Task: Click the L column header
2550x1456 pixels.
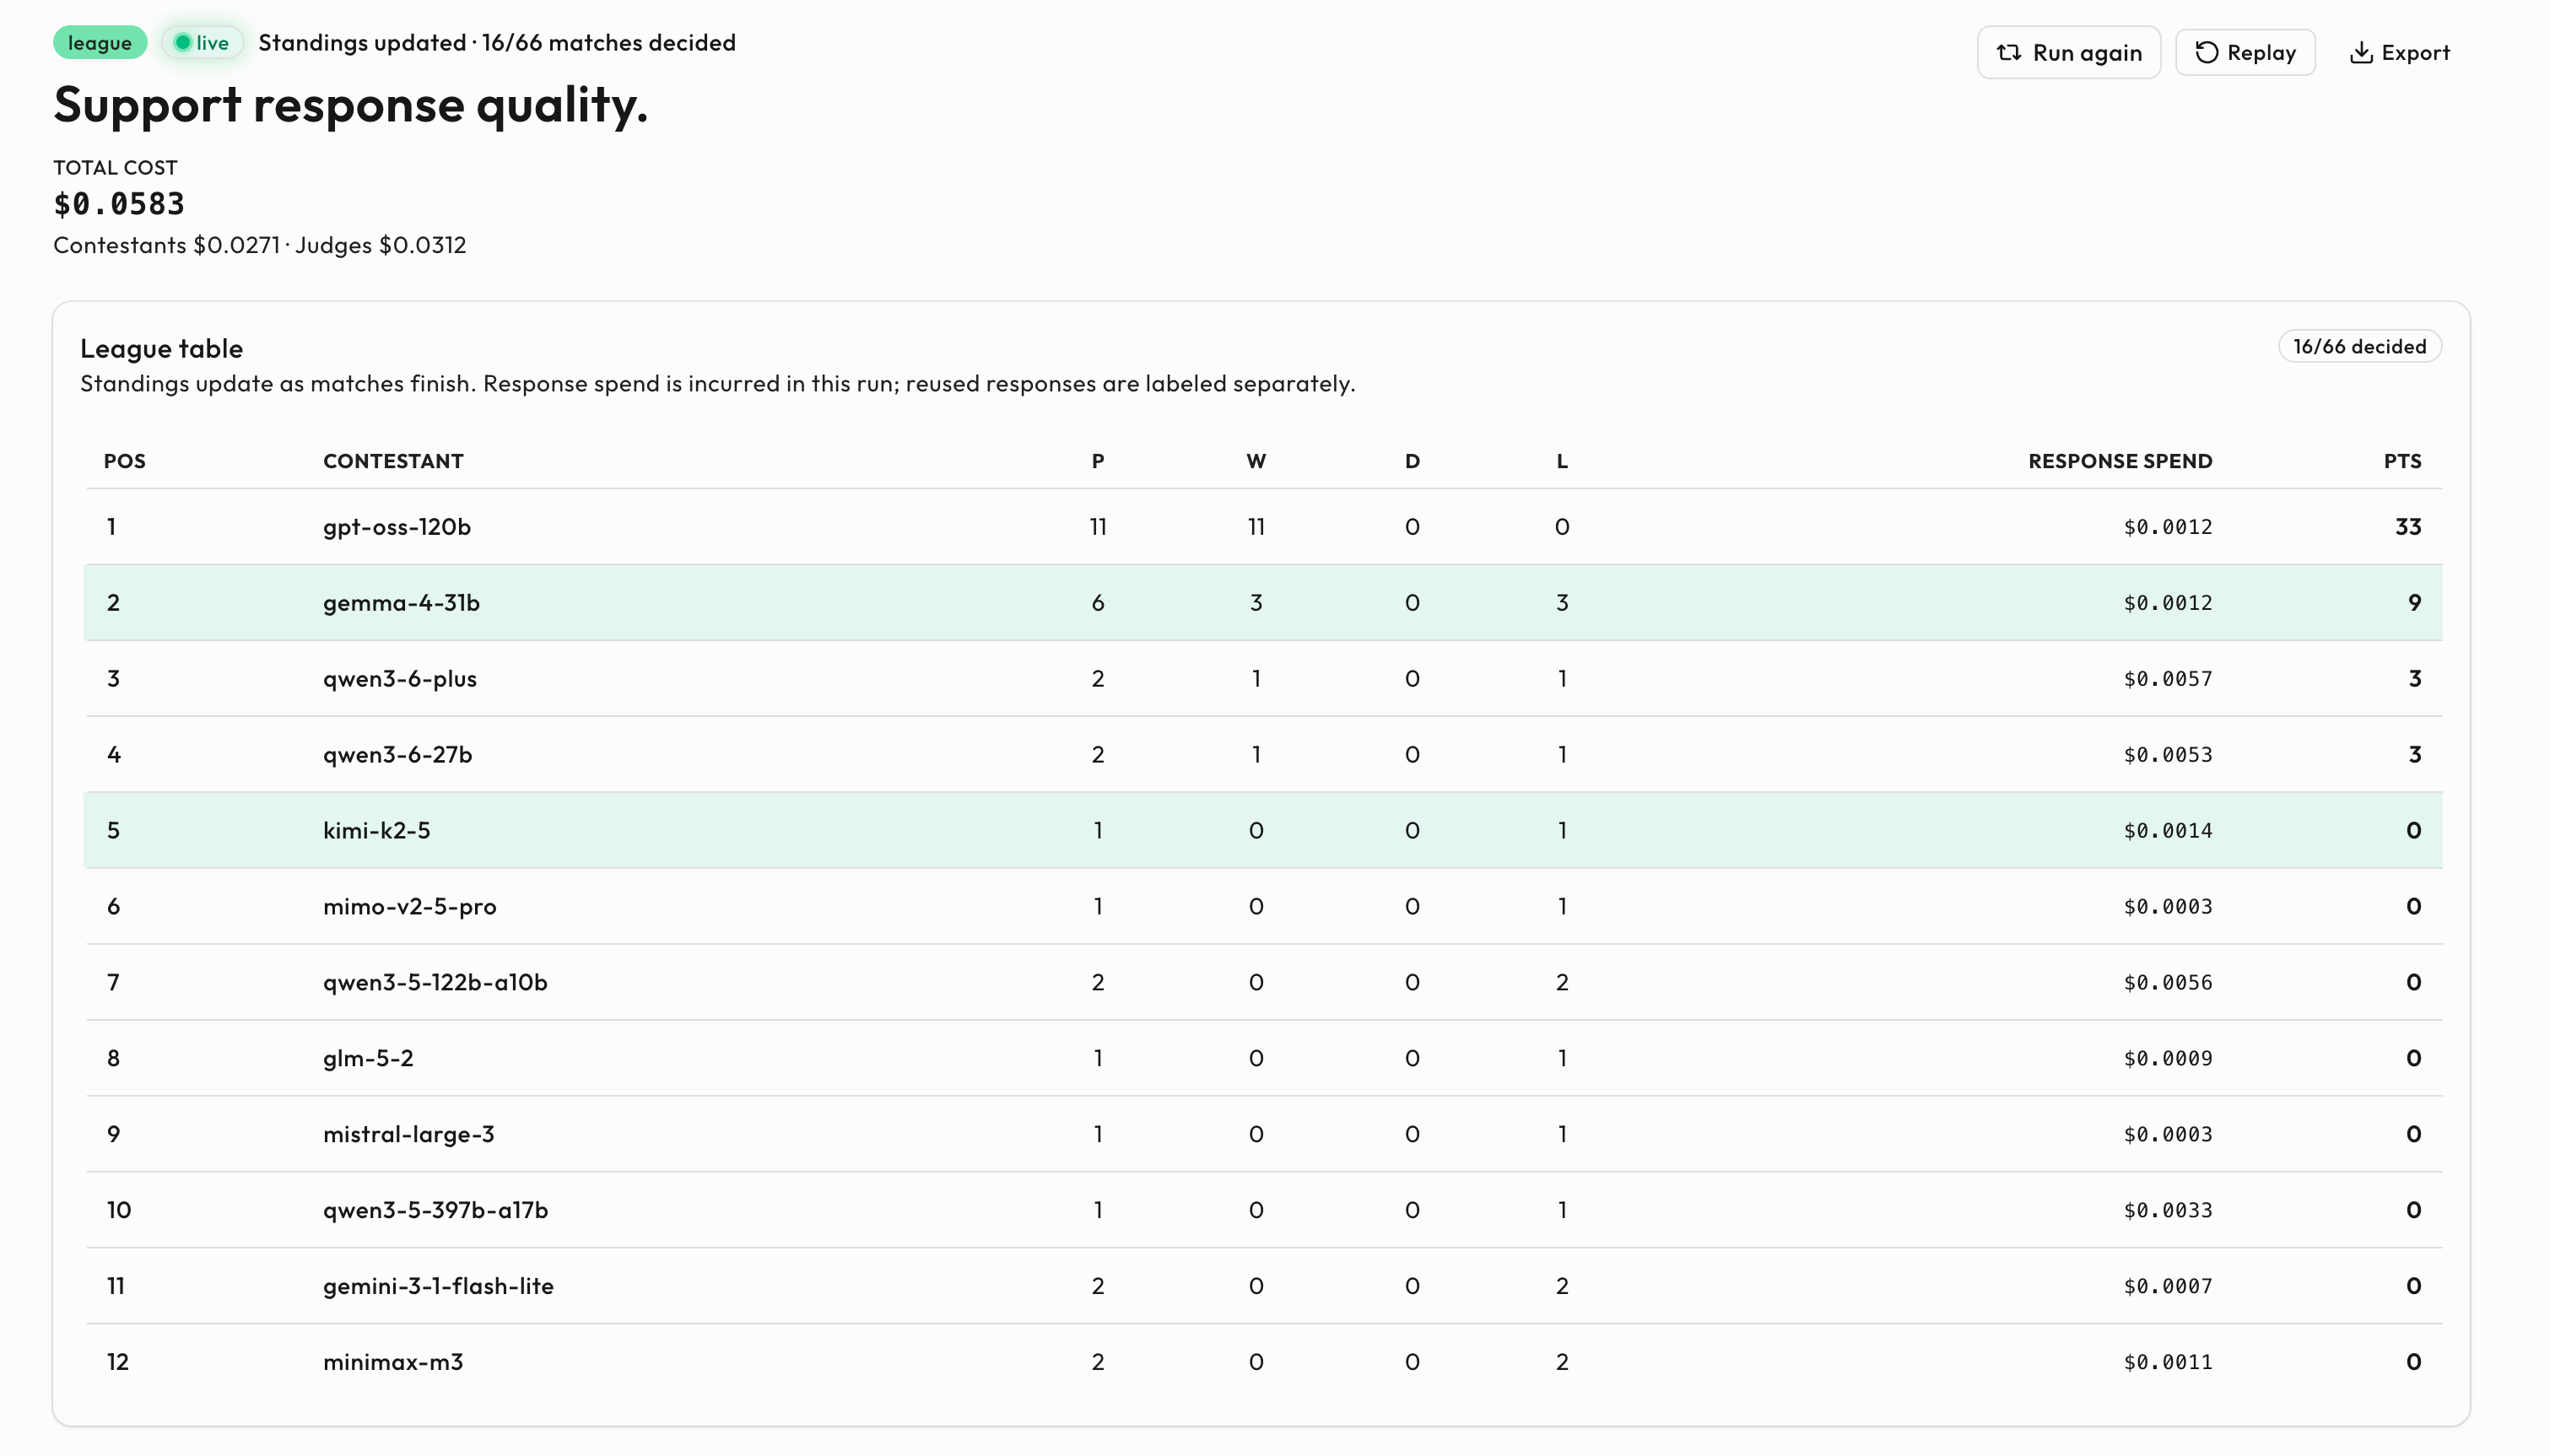Action: tap(1562, 461)
